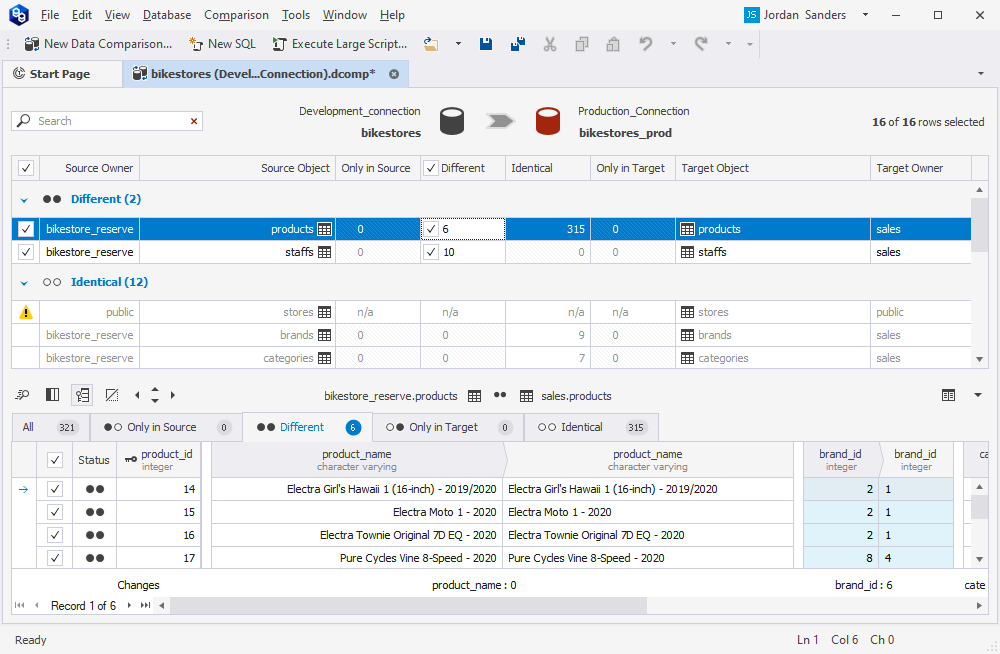Uncheck record checkbox for product_id 17
This screenshot has width=1000, height=654.
point(55,558)
